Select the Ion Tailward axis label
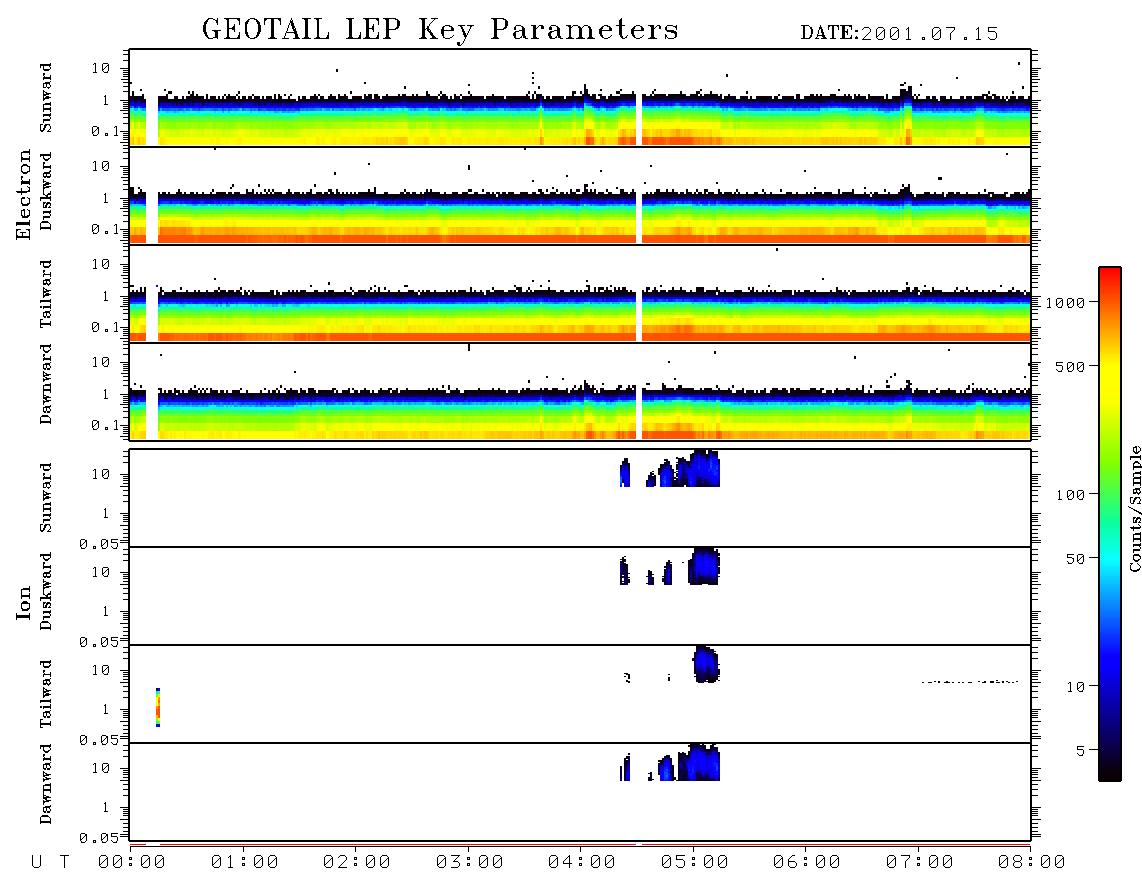The height and width of the screenshot is (880, 1142). [46, 694]
